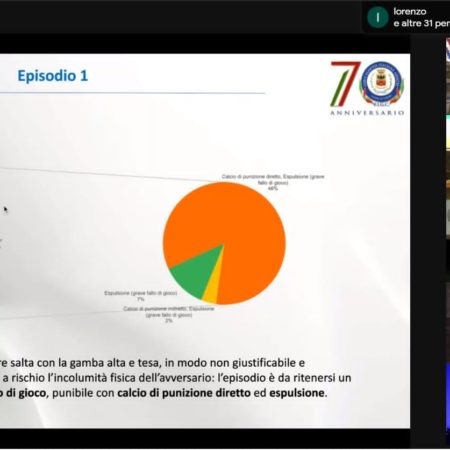Click the "Episodio 1" slide title
The image size is (450, 450).
pos(53,76)
